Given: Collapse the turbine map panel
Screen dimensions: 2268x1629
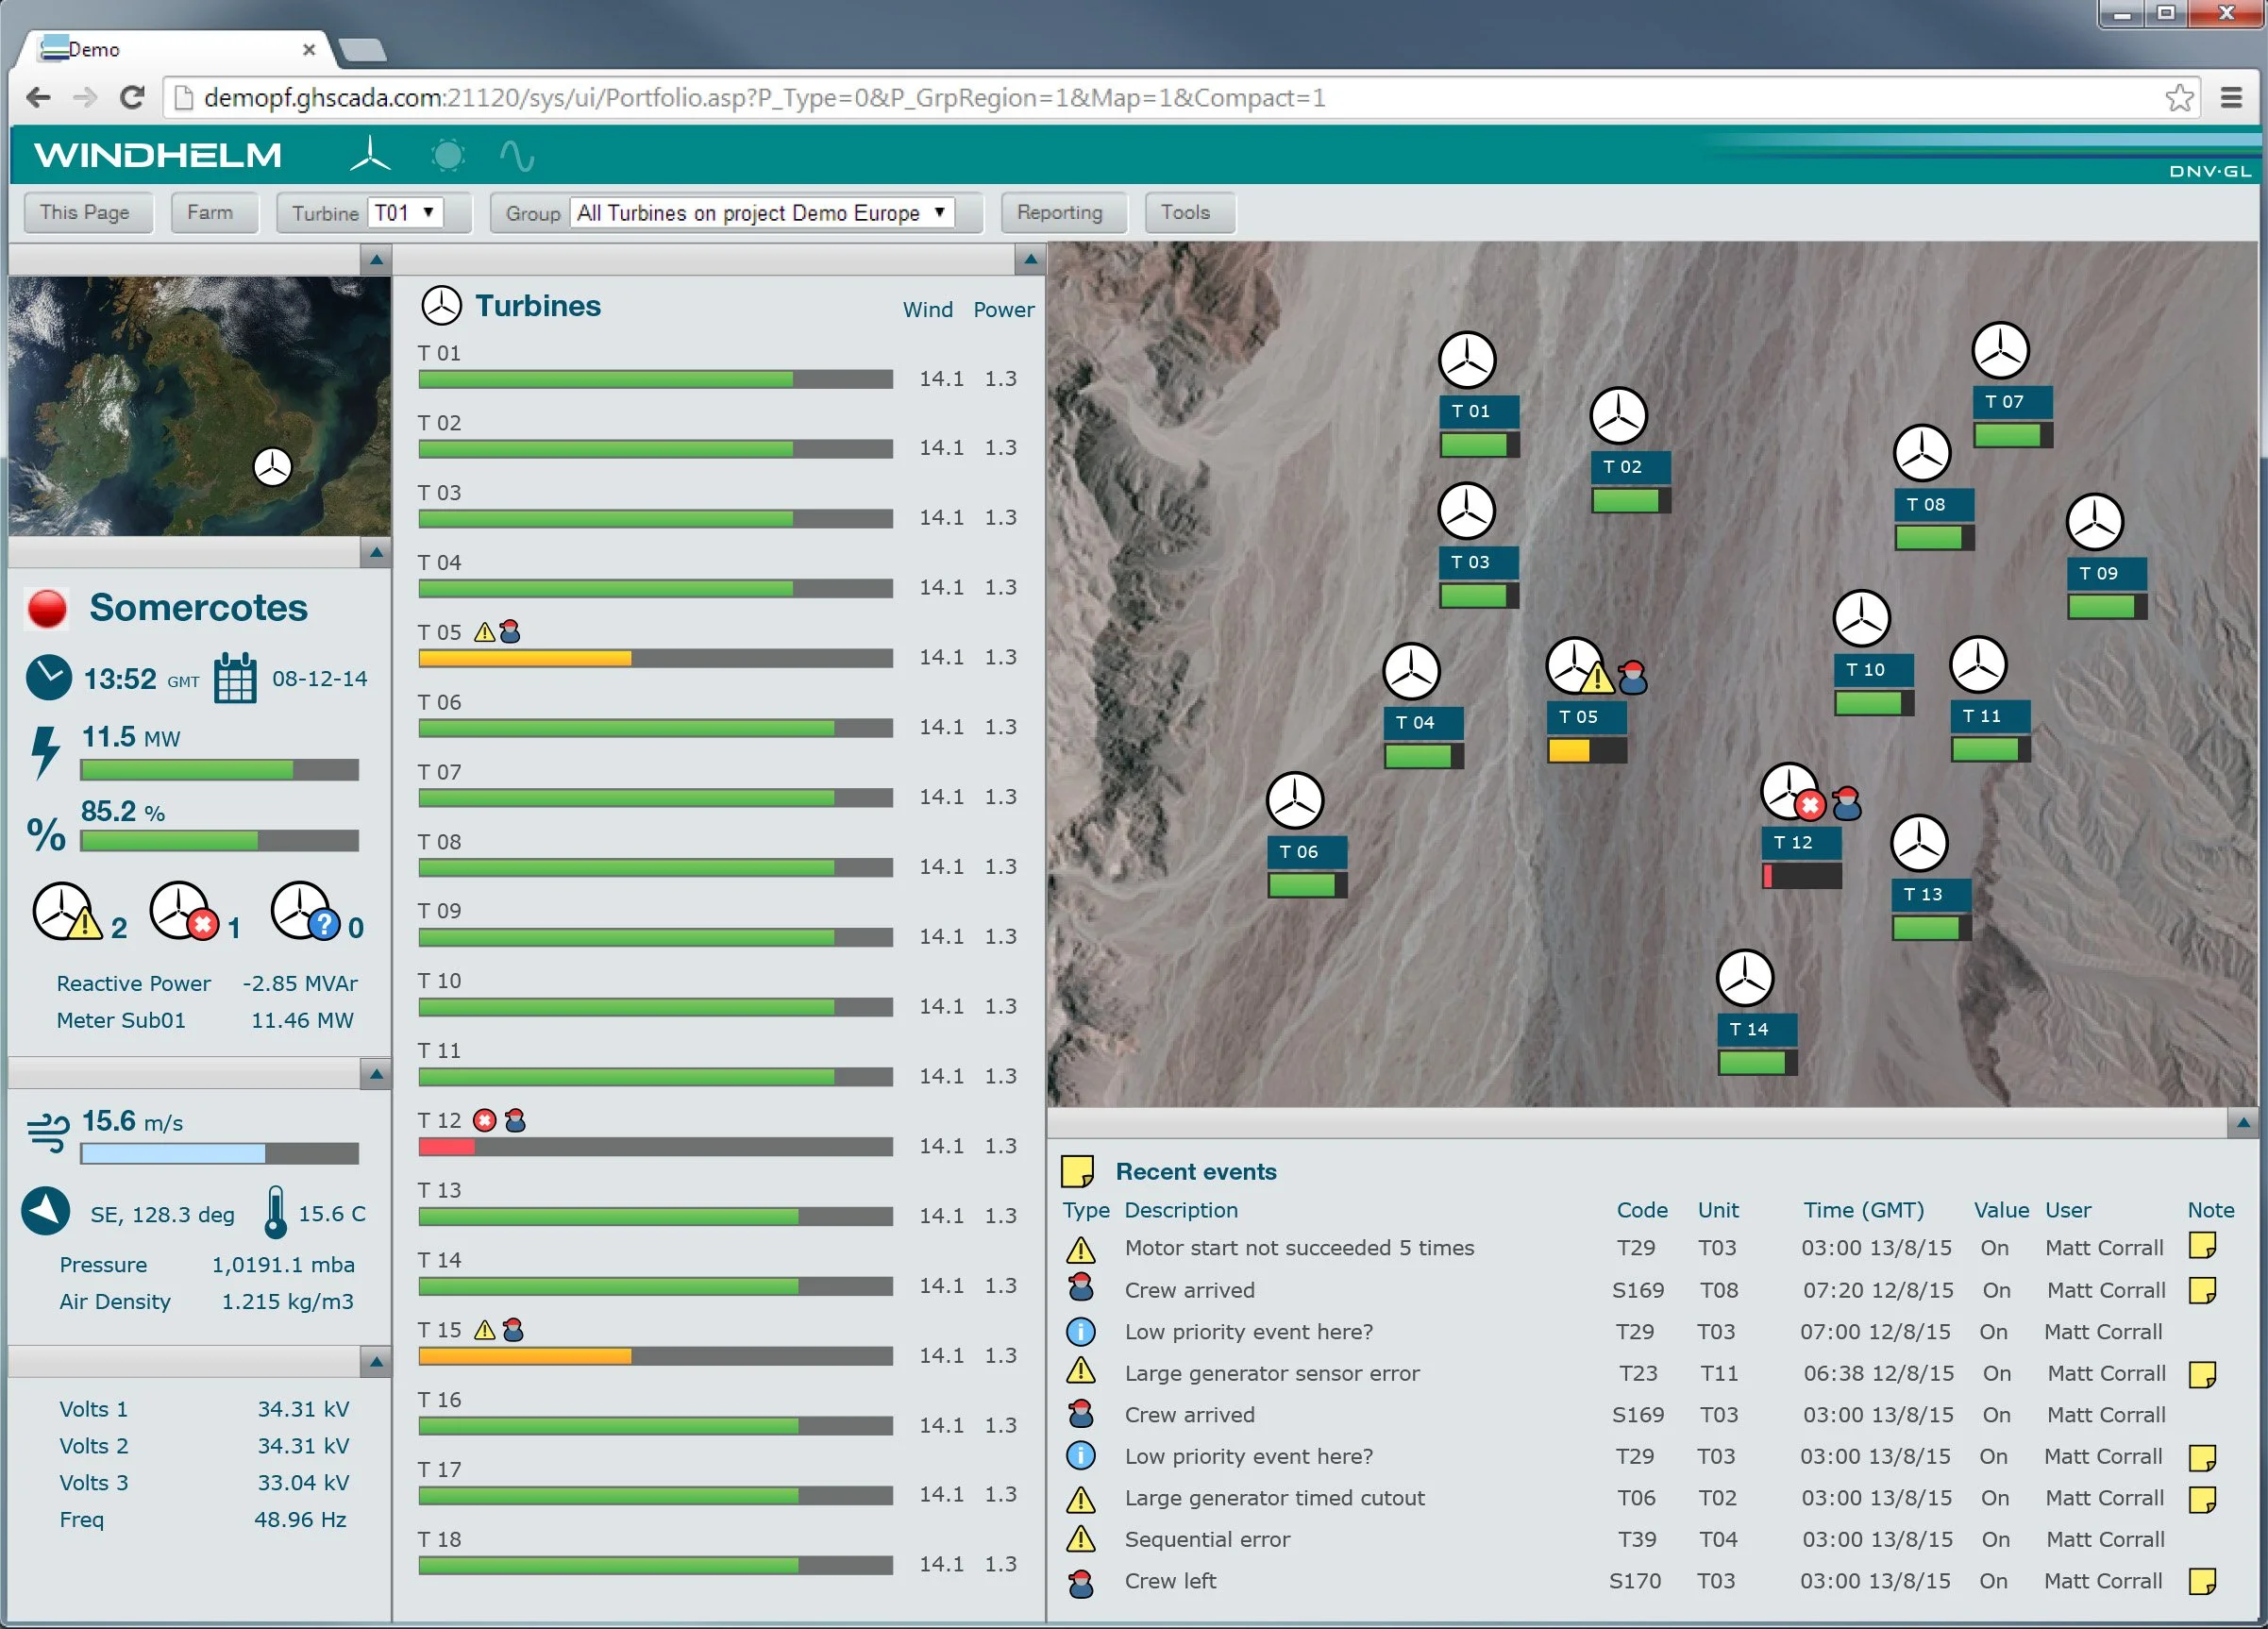Looking at the screenshot, I should [x=2243, y=1123].
